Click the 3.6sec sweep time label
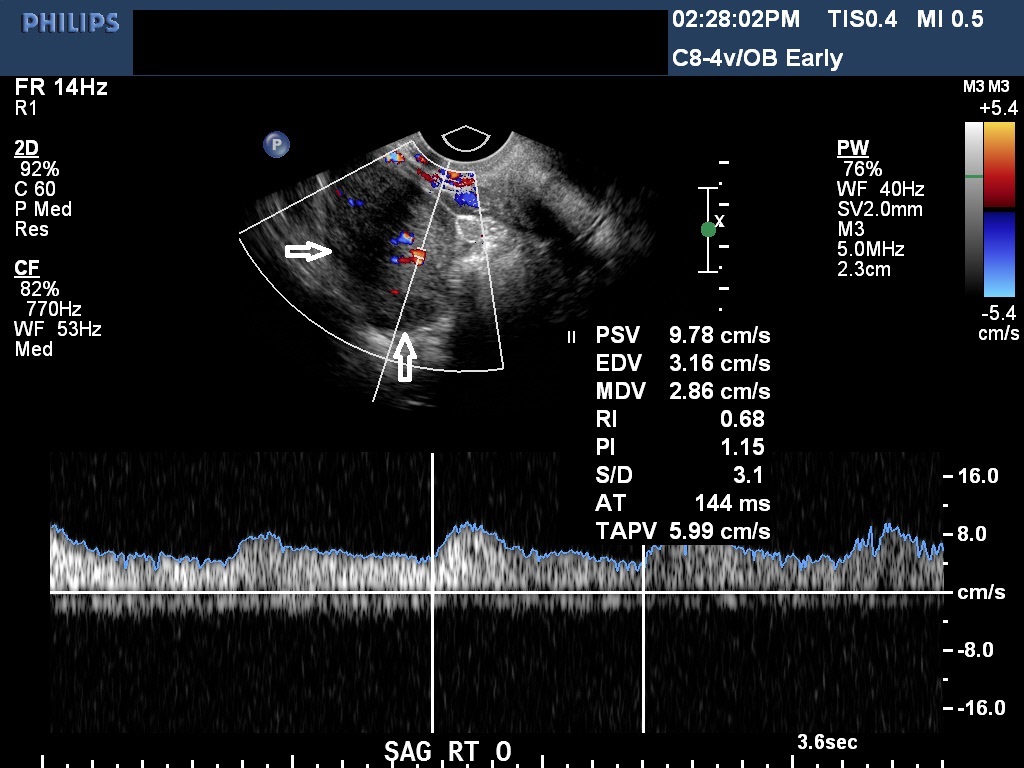The image size is (1024, 768). (x=826, y=743)
